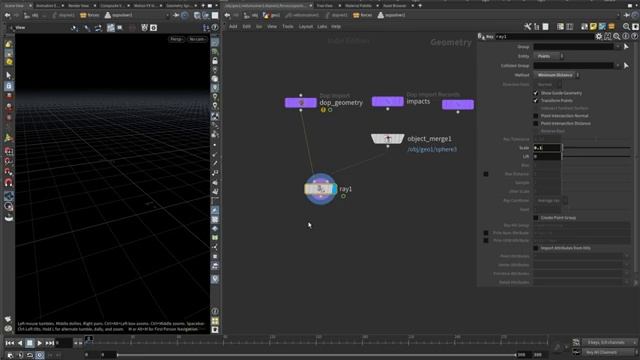Viewport: 640px width, 360px height.
Task: Open the Entity dropdown showing Points
Action: click(549, 56)
